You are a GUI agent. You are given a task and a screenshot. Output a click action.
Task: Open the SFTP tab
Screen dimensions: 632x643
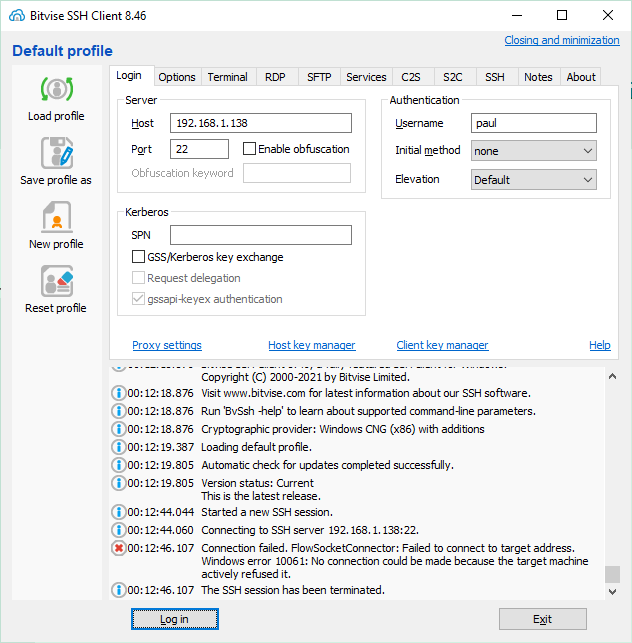319,77
